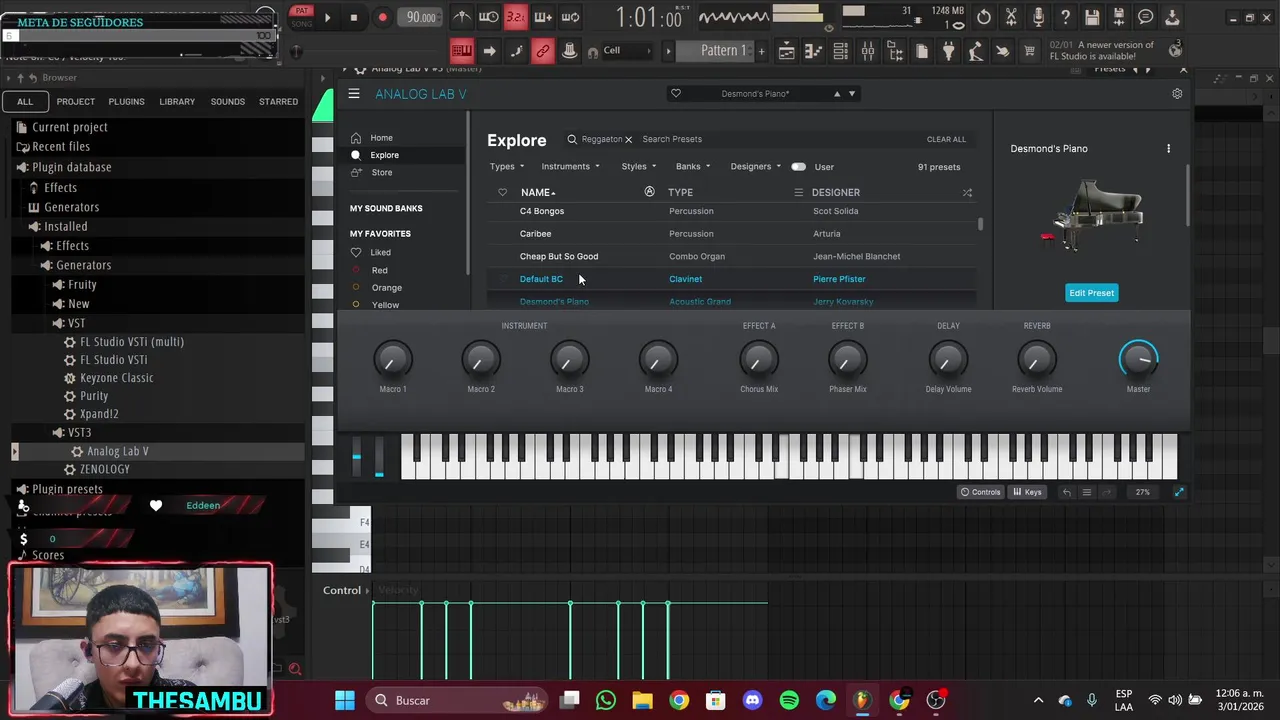Switch browser to PLUGINS tab
The width and height of the screenshot is (1280, 720).
126,101
